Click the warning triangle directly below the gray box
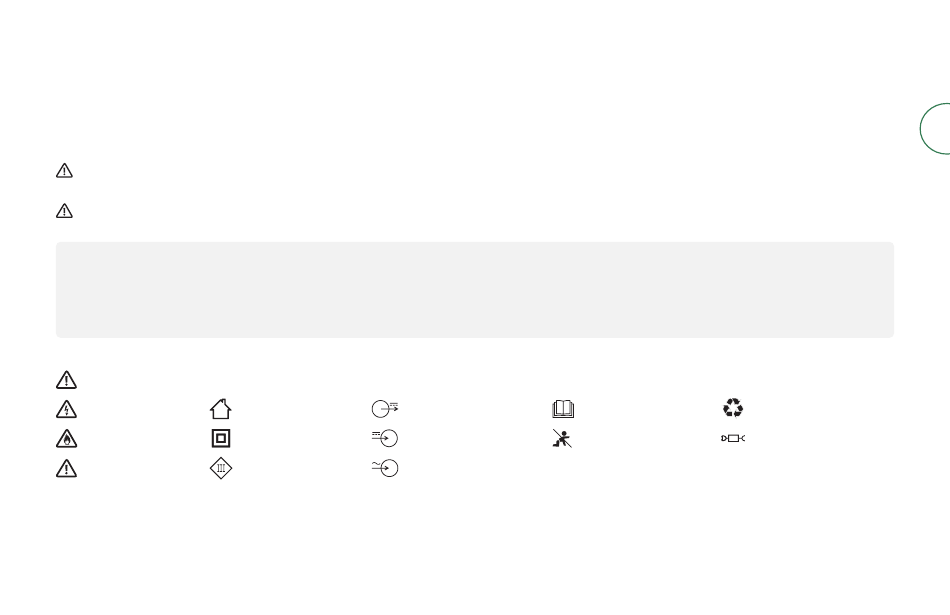Viewport: 950px width, 615px height. tap(65, 380)
